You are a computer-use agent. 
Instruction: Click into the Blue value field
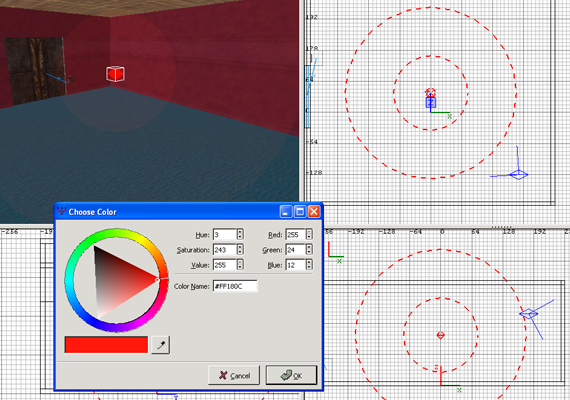click(295, 265)
